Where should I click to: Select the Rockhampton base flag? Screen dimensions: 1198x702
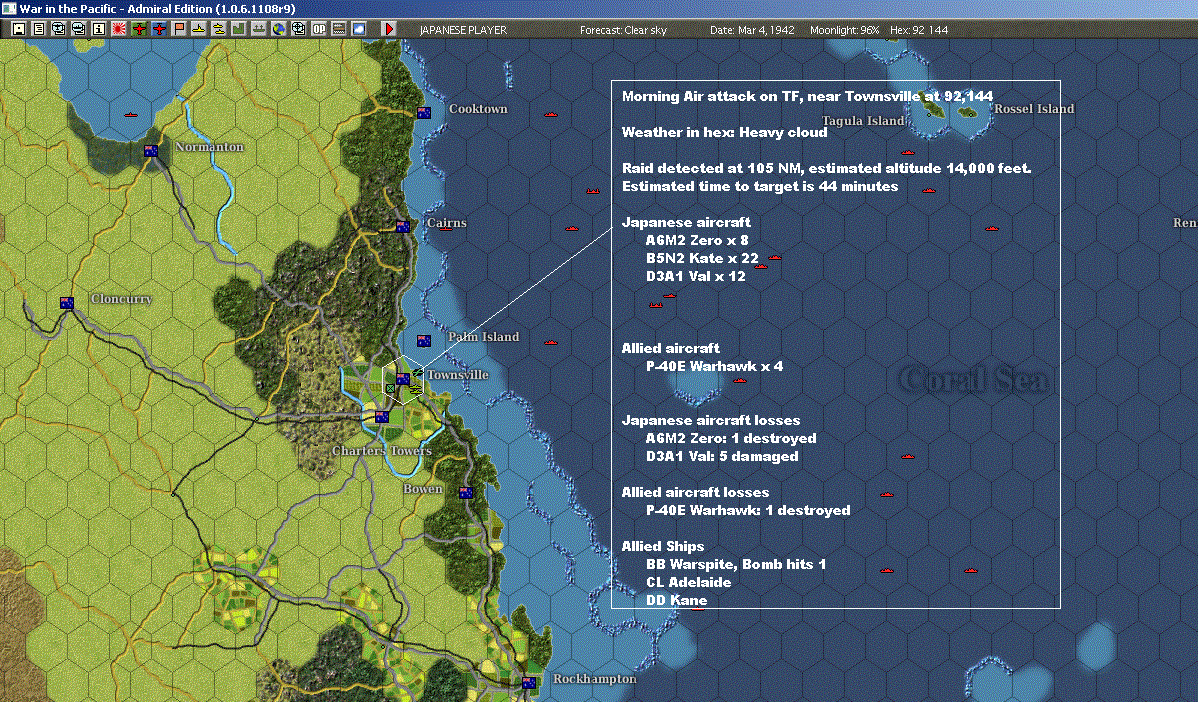(x=529, y=682)
